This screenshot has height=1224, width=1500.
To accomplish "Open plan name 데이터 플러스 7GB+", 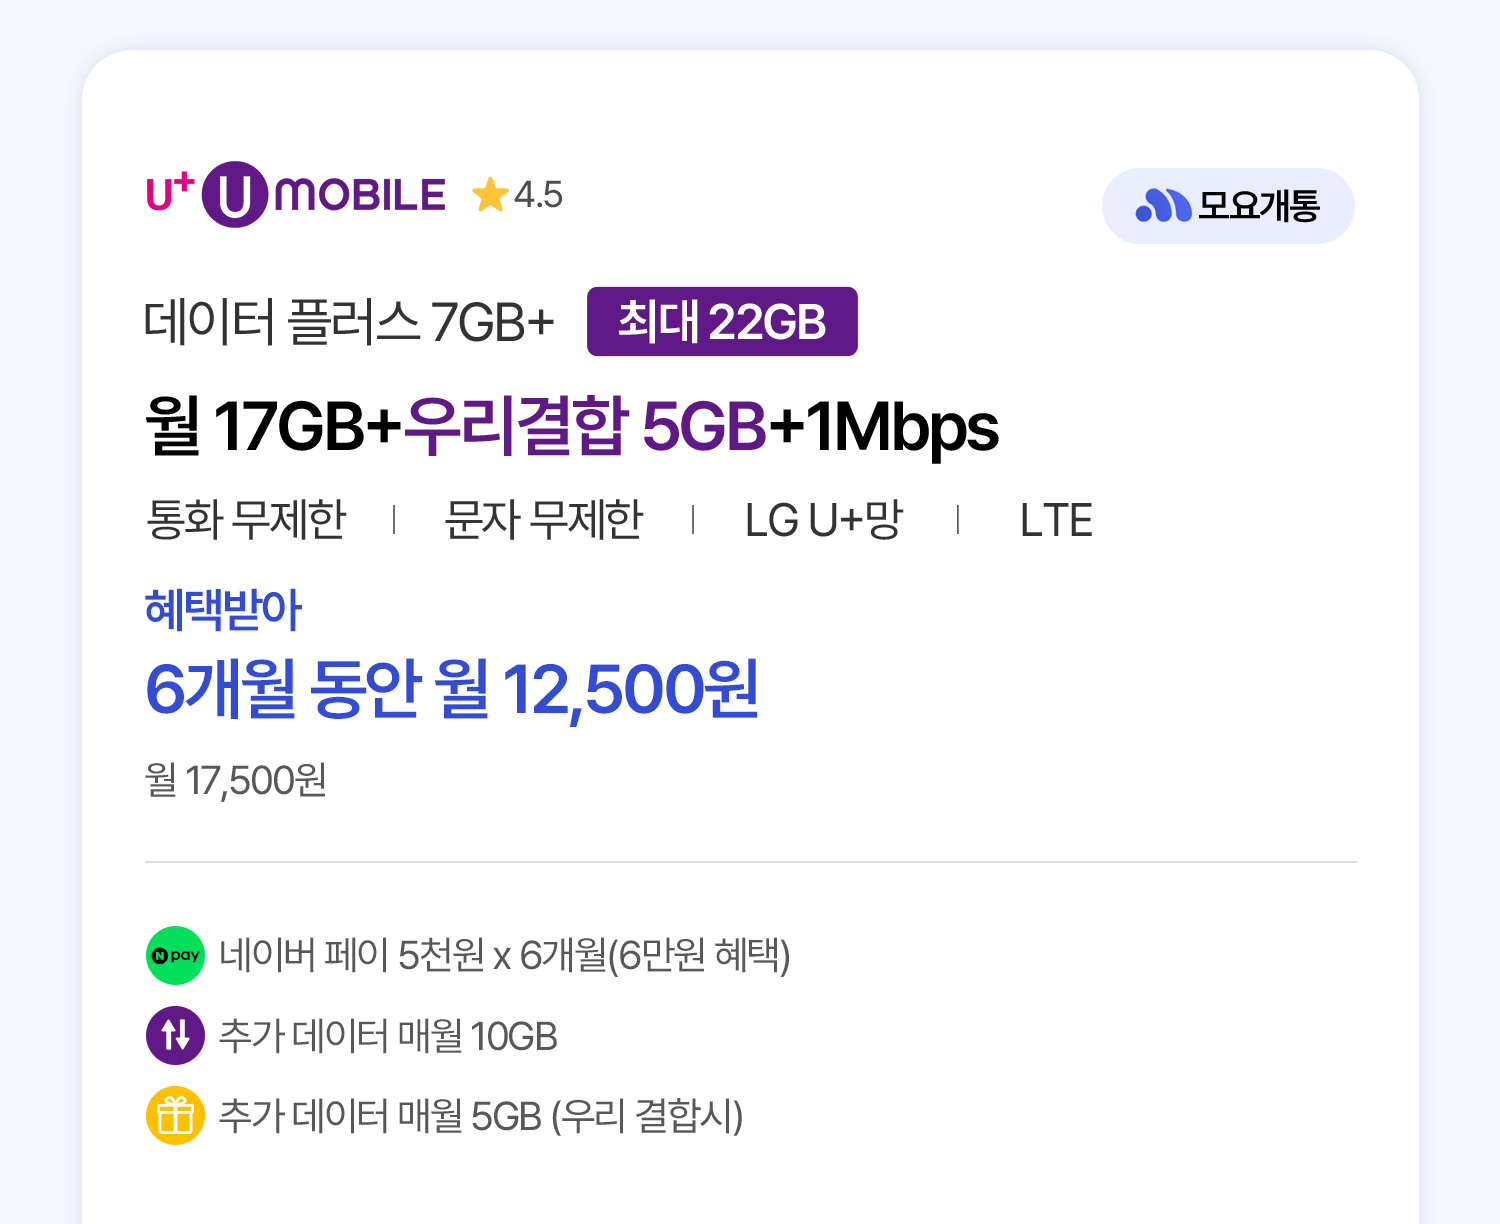I will click(348, 322).
